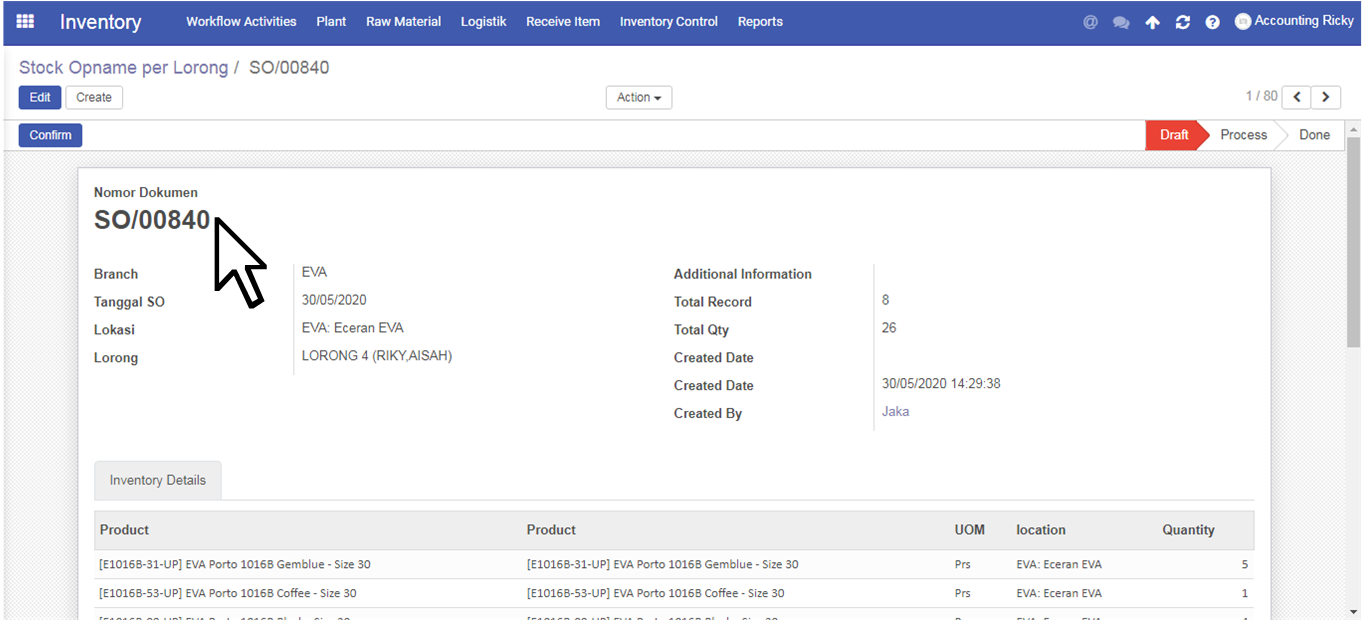Select the Inventory Details tab
The height and width of the screenshot is (621, 1365).
pyautogui.click(x=158, y=480)
